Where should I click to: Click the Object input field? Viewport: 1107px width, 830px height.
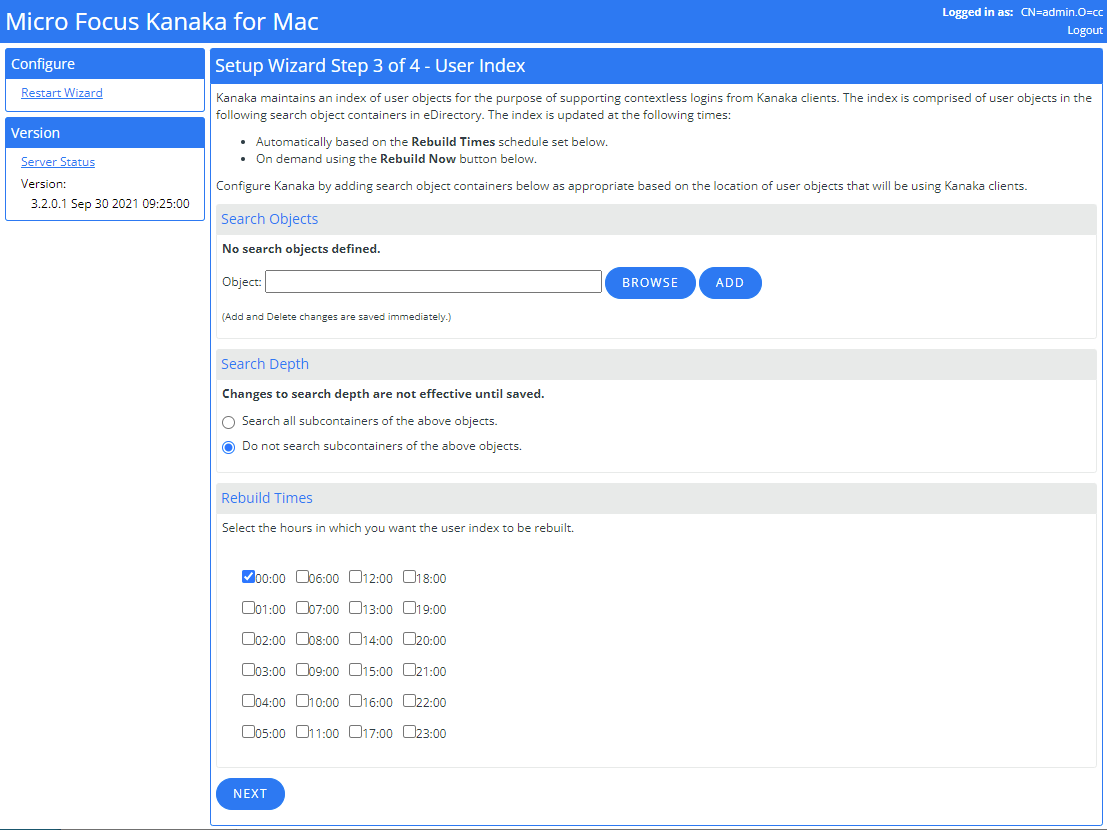point(433,282)
